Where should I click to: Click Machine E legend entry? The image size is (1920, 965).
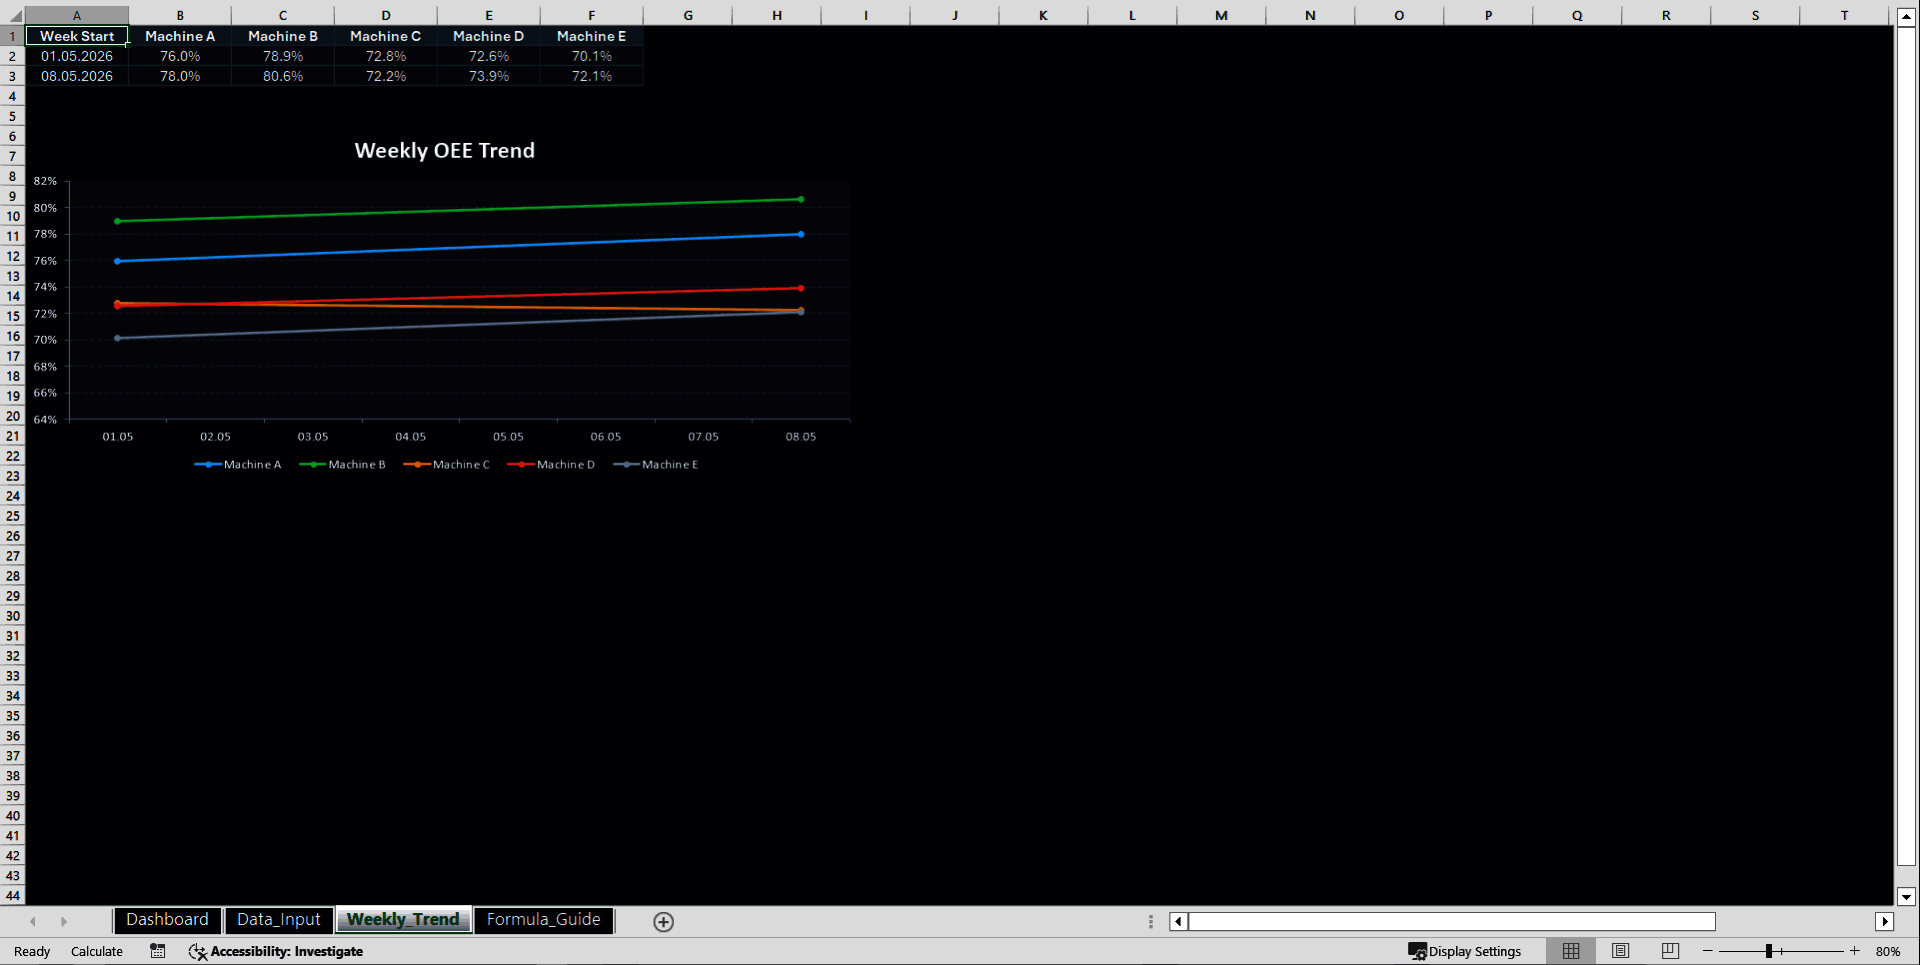click(655, 464)
